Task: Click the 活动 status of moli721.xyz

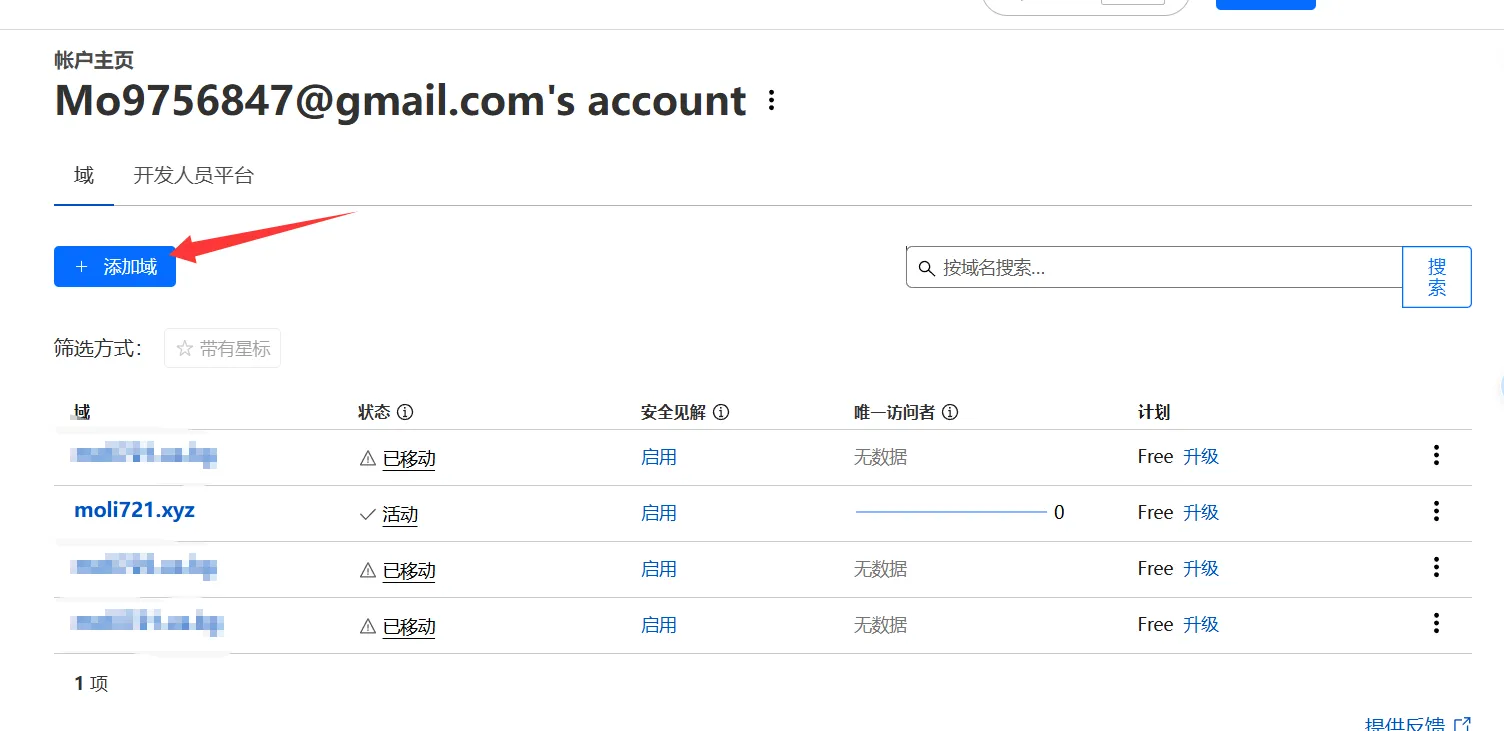Action: click(x=400, y=515)
